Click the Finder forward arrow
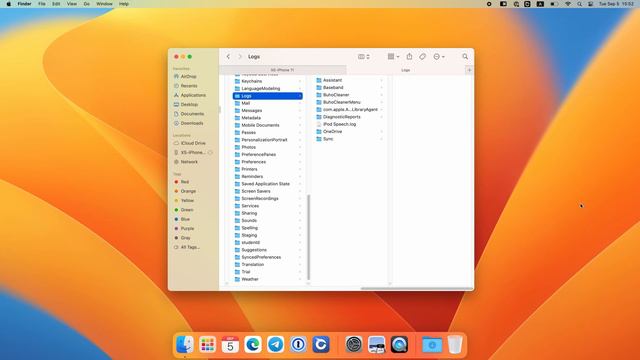Image resolution: width=640 pixels, height=360 pixels. click(x=240, y=57)
